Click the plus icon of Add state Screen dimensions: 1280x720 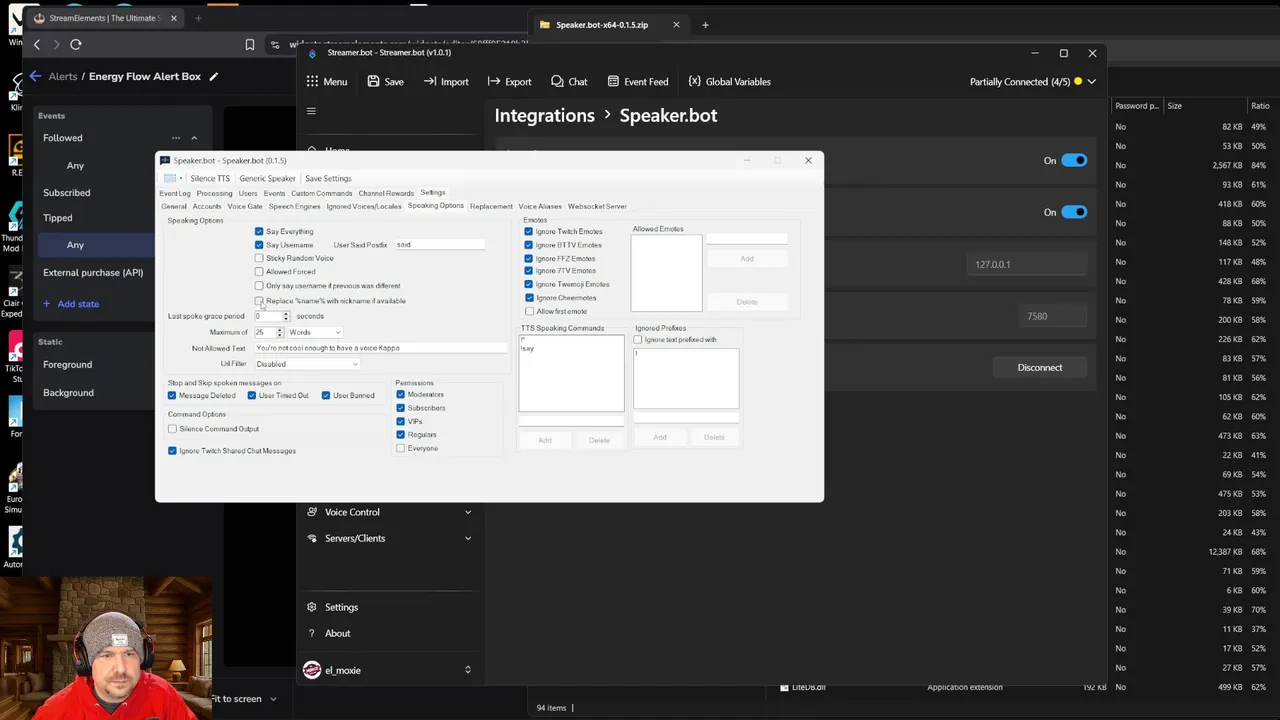[x=47, y=304]
